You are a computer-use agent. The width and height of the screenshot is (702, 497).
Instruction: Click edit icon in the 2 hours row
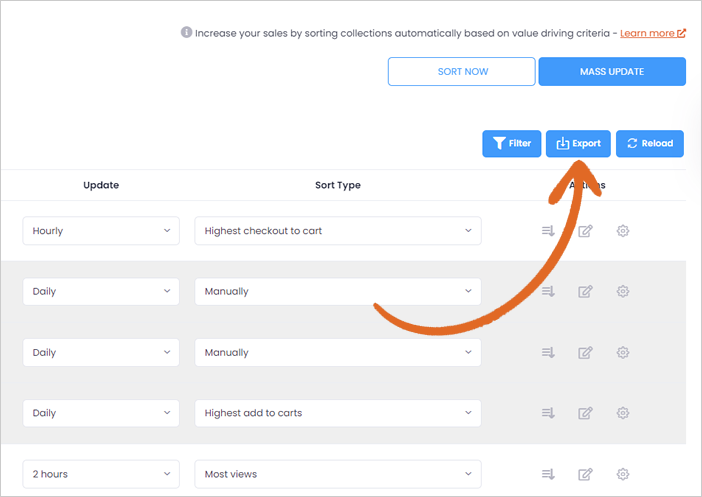[x=585, y=474]
